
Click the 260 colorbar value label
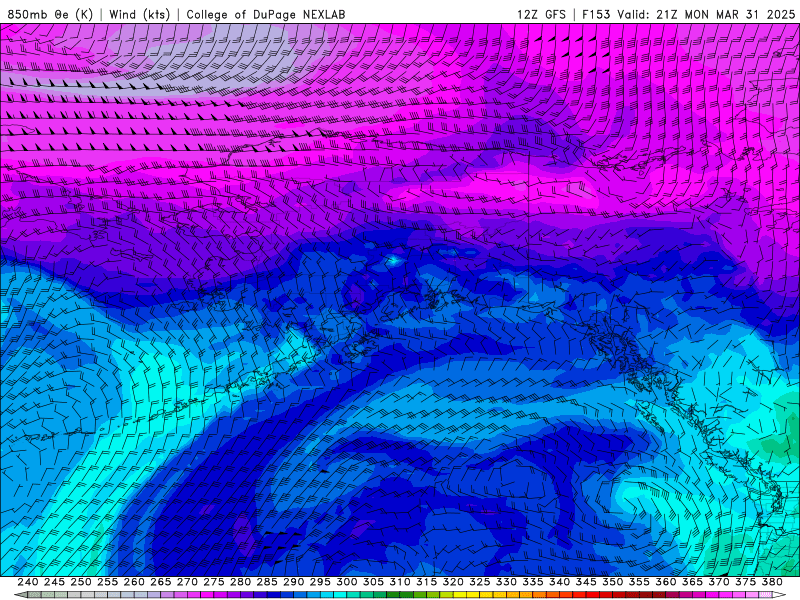click(134, 582)
